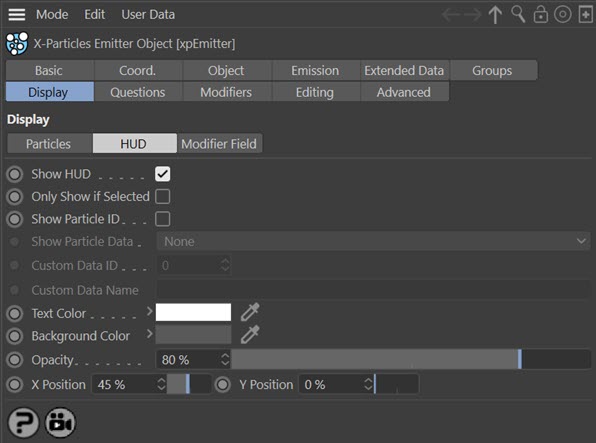The height and width of the screenshot is (443, 596).
Task: Select the HUD sub-tab
Action: 135,144
